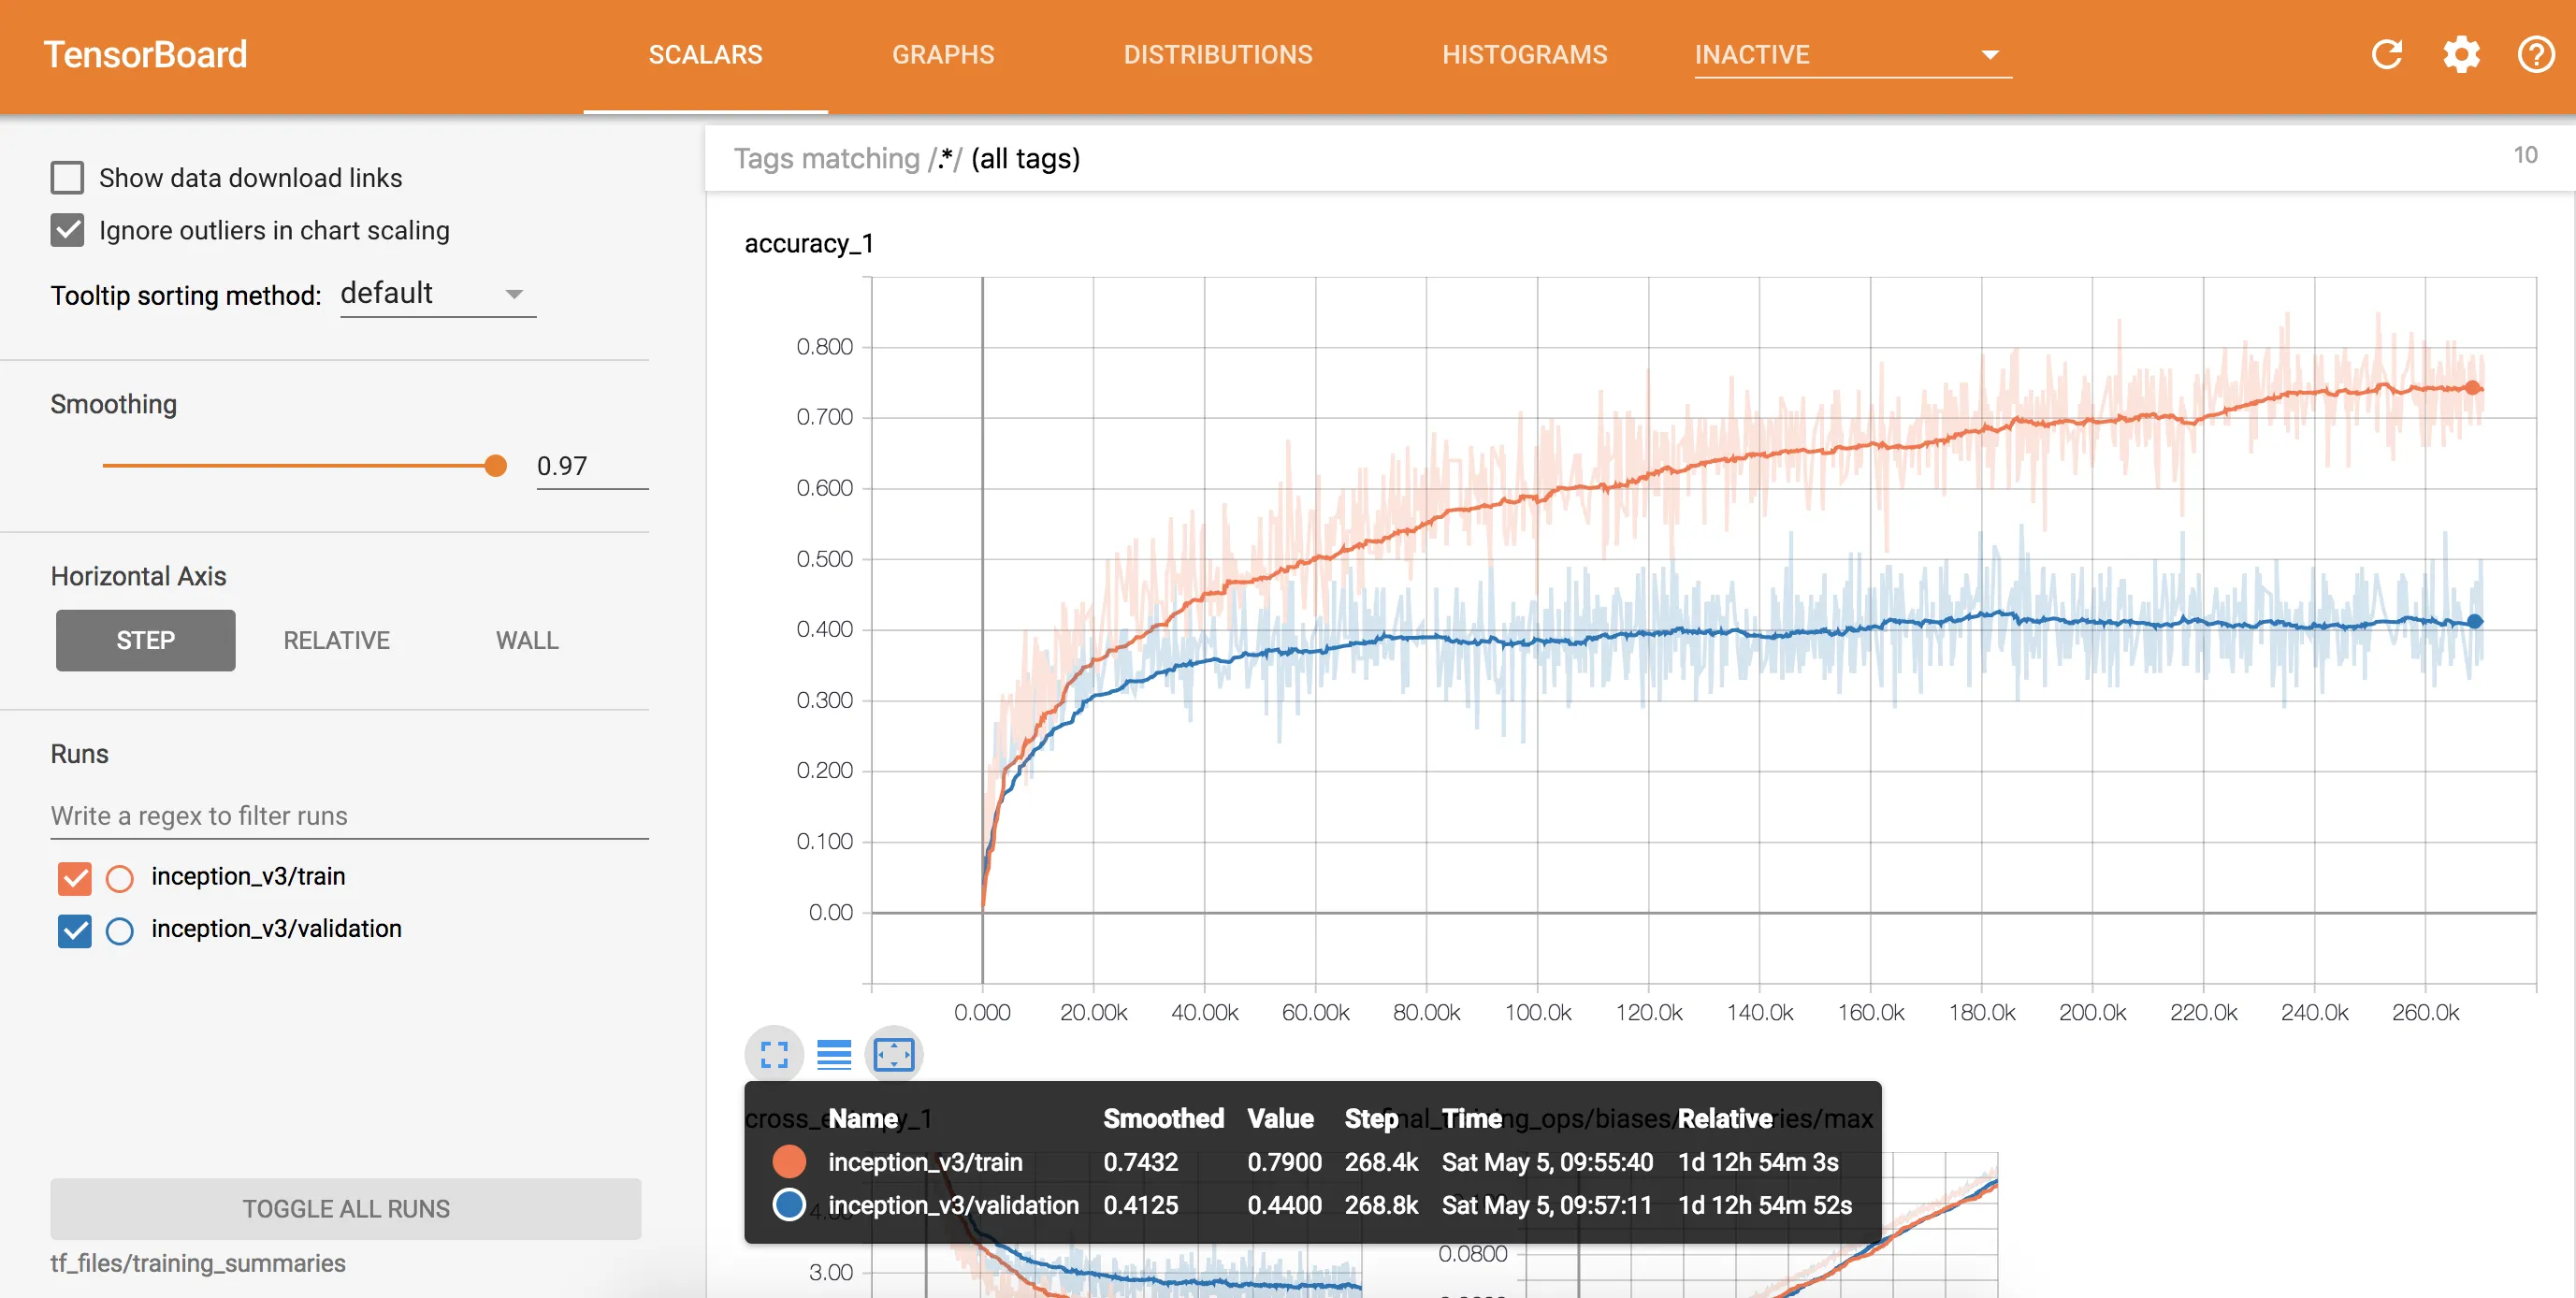Click fit domain to data icon
Screen dimensions: 2576x1298
pos(893,1054)
